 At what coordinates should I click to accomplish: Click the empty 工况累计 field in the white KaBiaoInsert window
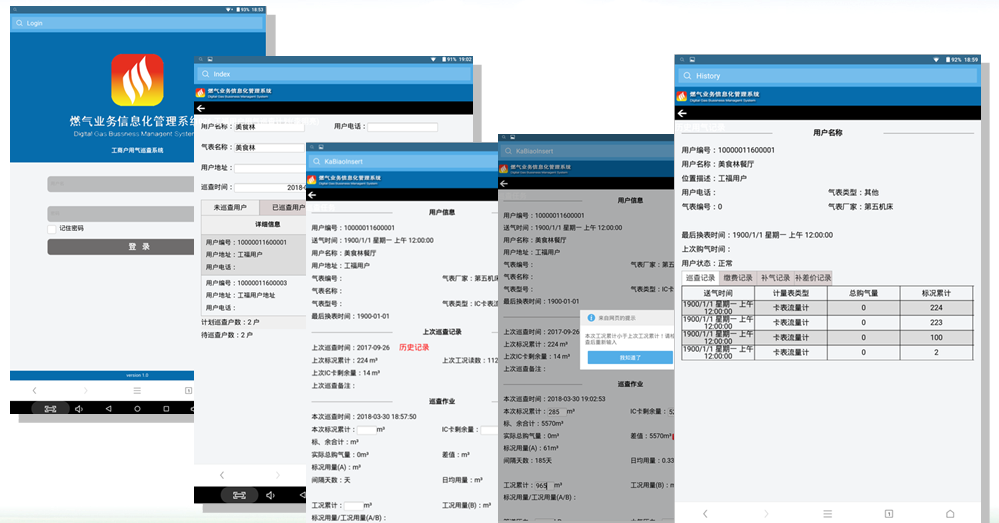pos(353,505)
